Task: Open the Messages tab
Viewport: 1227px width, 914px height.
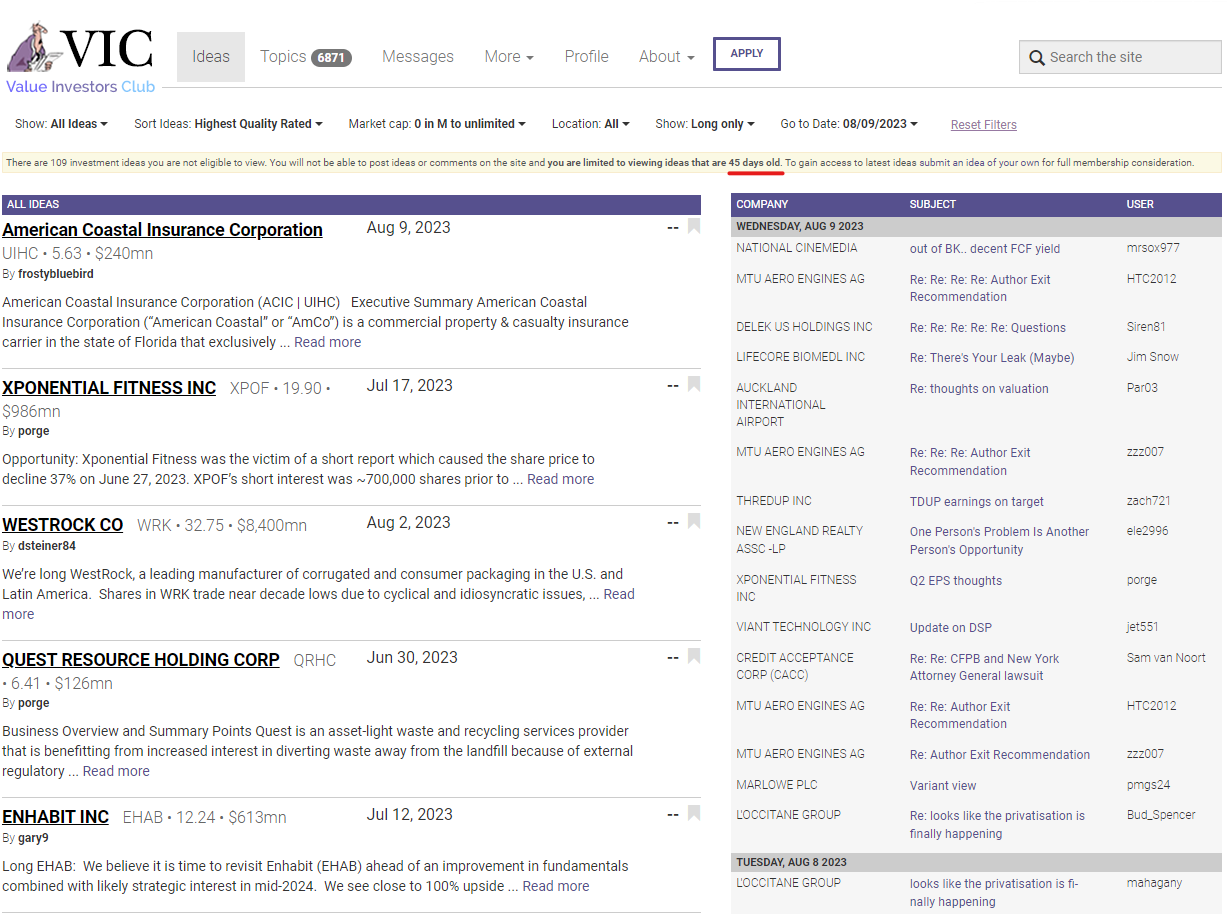Action: 418,57
